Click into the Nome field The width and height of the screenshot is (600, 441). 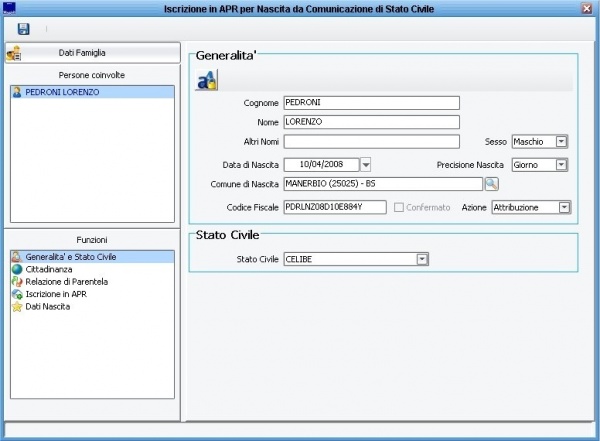pyautogui.click(x=372, y=122)
